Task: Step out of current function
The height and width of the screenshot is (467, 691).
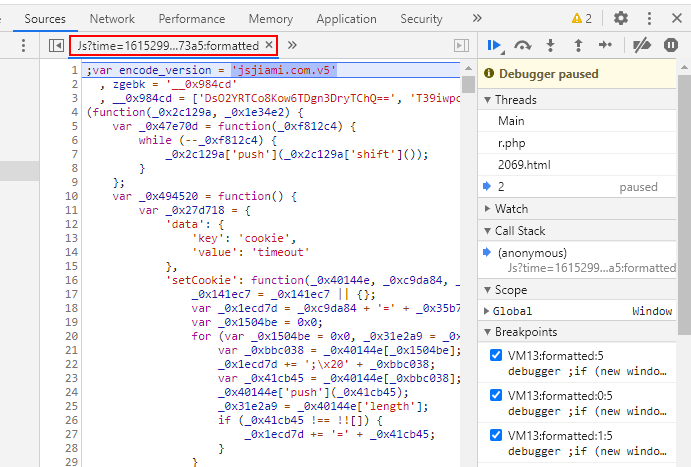Action: 577,45
